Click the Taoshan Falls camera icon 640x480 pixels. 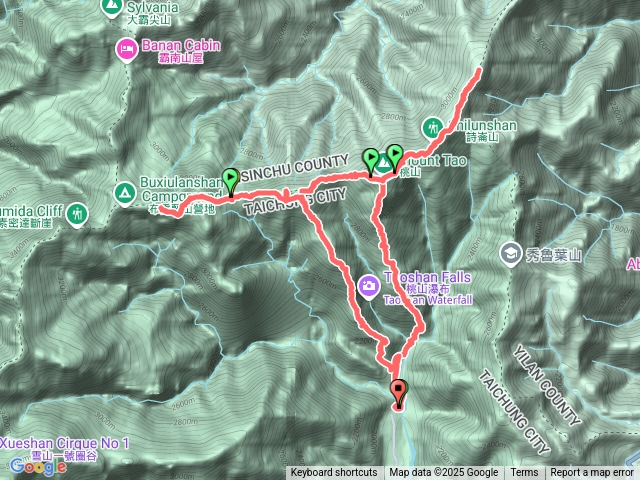[x=369, y=287]
